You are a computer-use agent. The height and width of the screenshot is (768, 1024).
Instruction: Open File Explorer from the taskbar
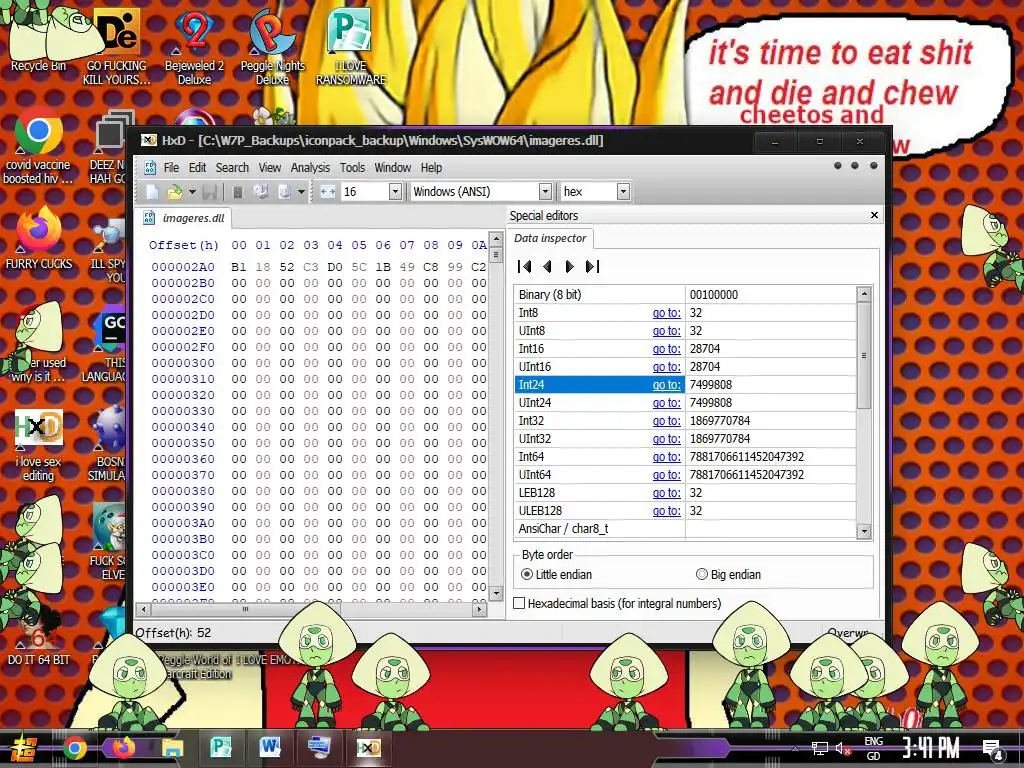[x=172, y=748]
